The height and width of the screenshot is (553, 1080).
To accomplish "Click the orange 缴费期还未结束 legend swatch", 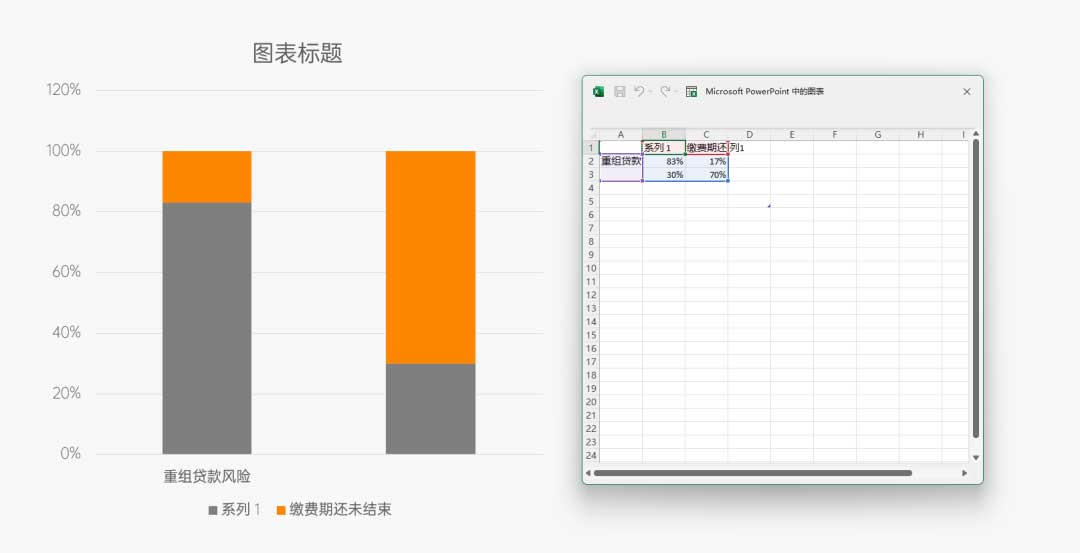I will [281, 510].
